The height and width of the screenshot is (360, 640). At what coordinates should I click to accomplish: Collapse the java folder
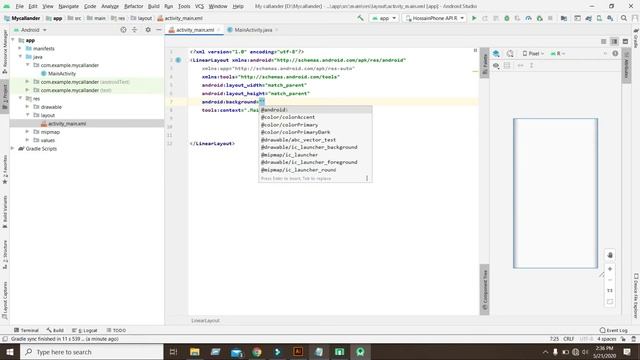point(20,57)
